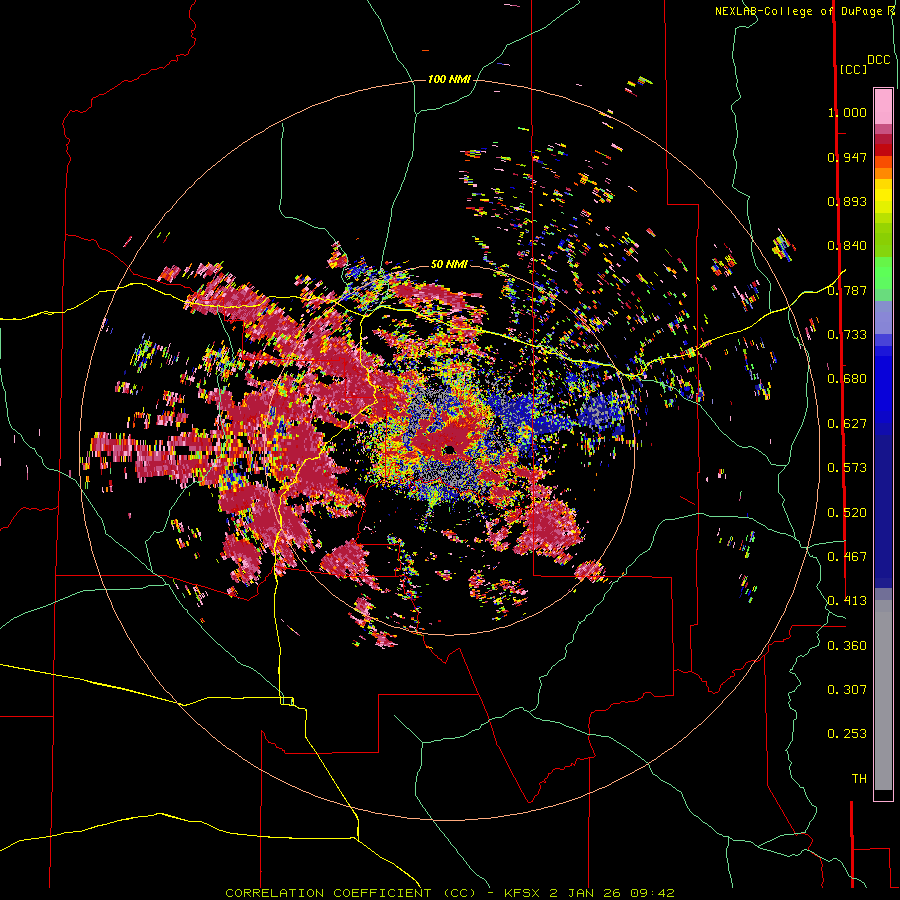Select the 0.307 legend value

point(847,690)
